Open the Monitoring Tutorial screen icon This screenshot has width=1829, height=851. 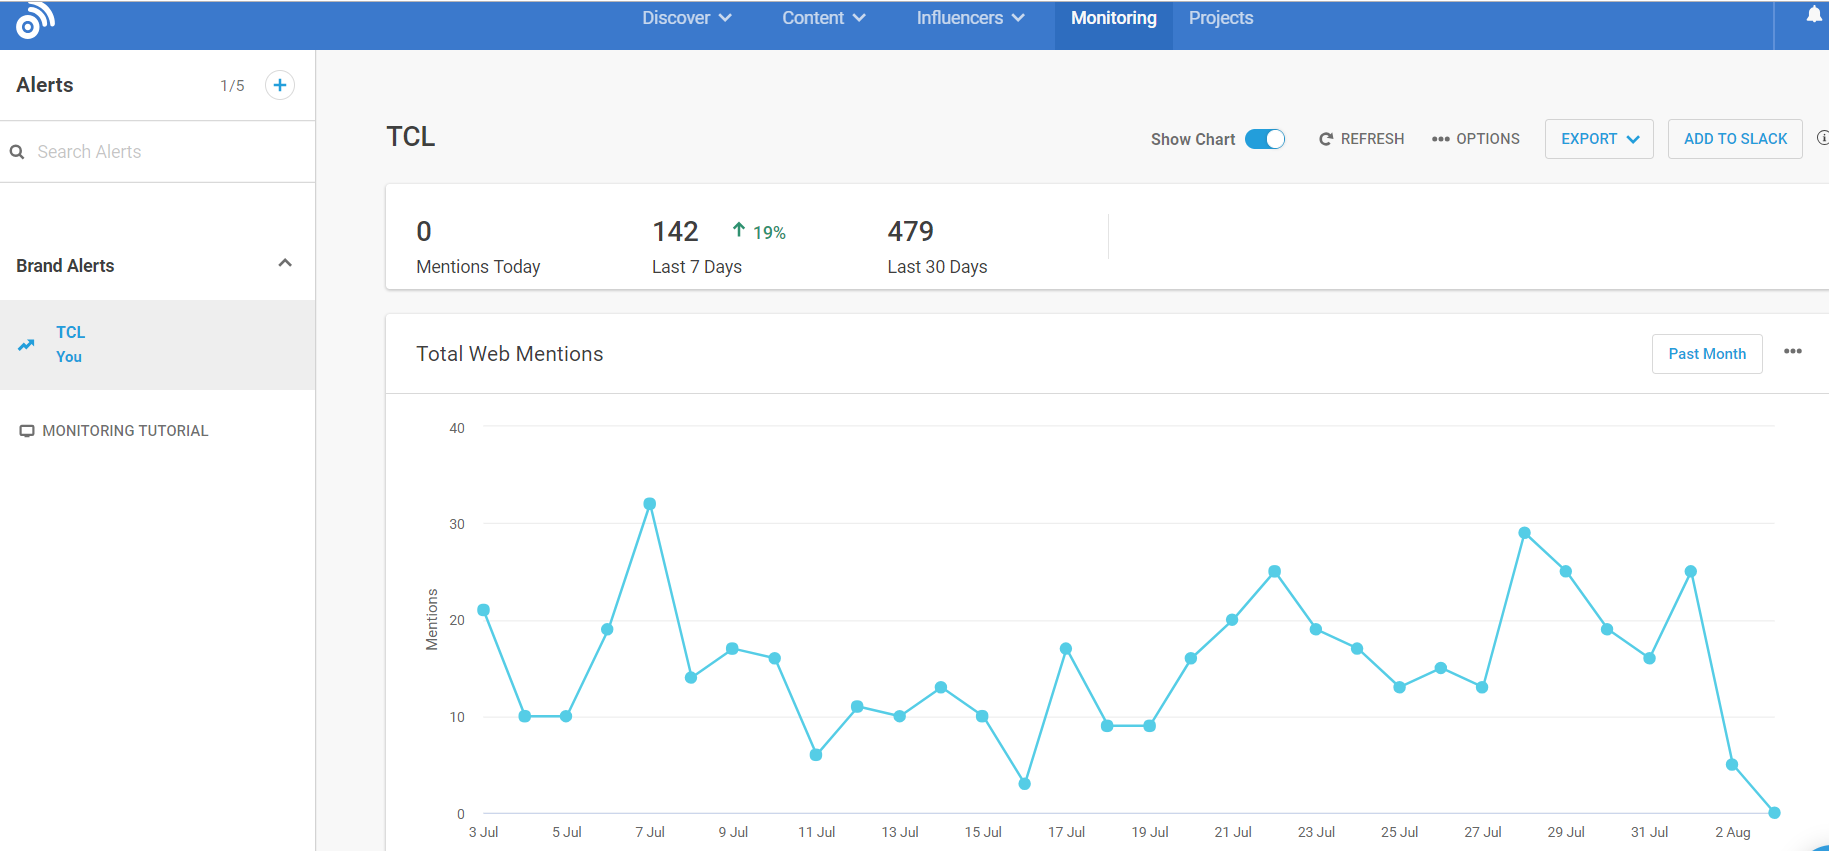click(27, 431)
